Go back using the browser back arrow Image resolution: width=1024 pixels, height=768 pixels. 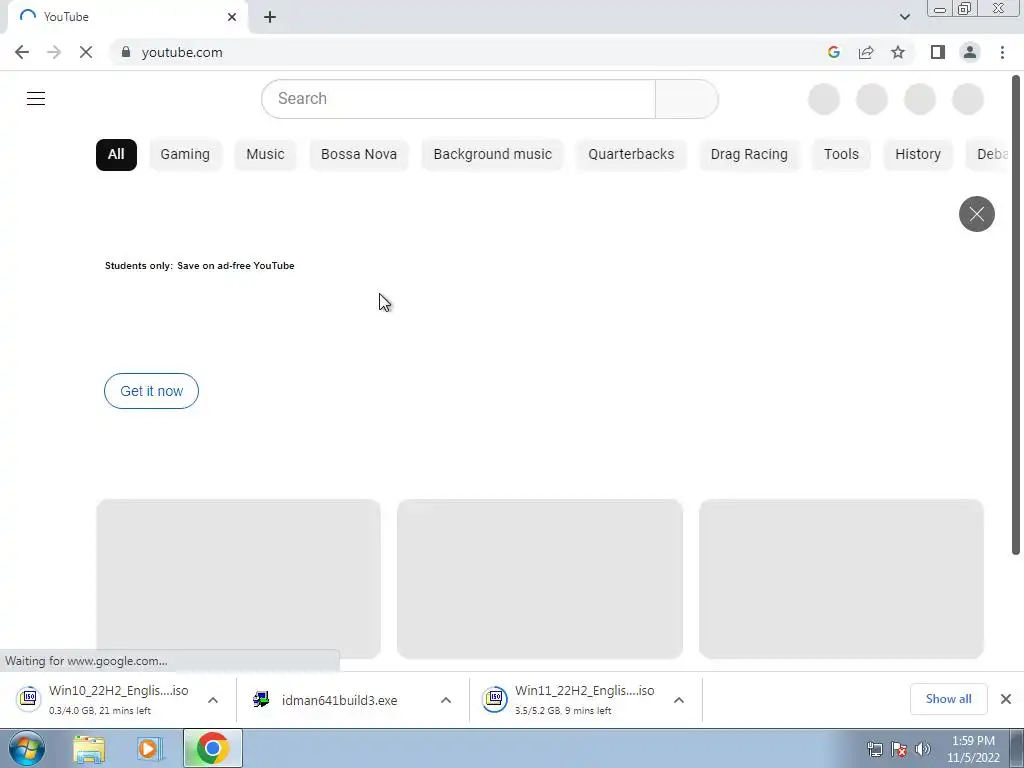pyautogui.click(x=22, y=52)
